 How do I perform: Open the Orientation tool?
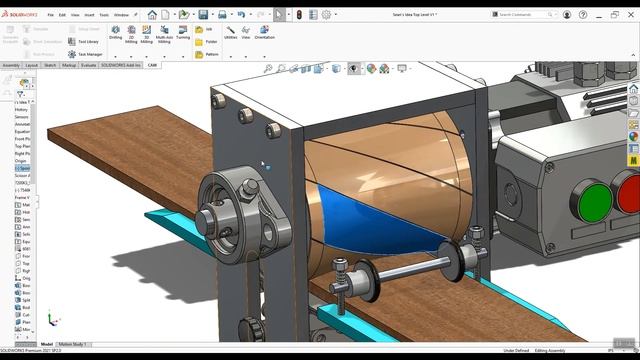(264, 32)
